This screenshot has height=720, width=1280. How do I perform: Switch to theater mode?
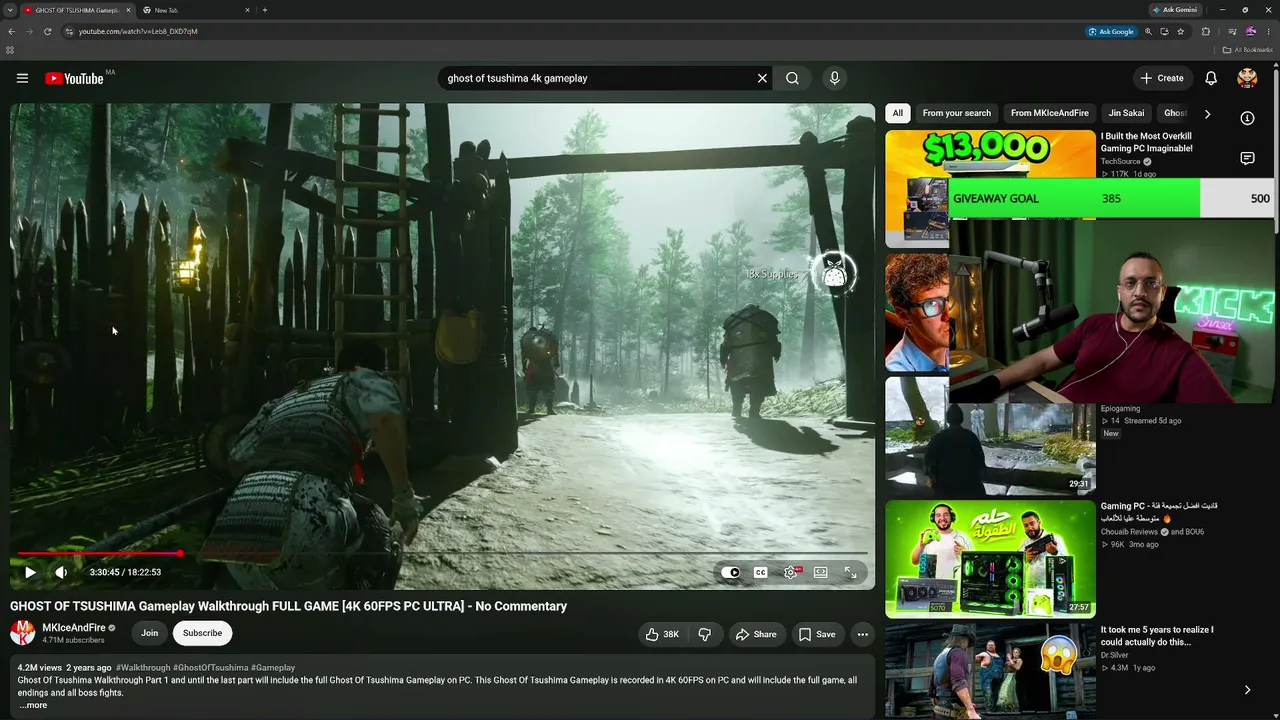[x=821, y=572]
